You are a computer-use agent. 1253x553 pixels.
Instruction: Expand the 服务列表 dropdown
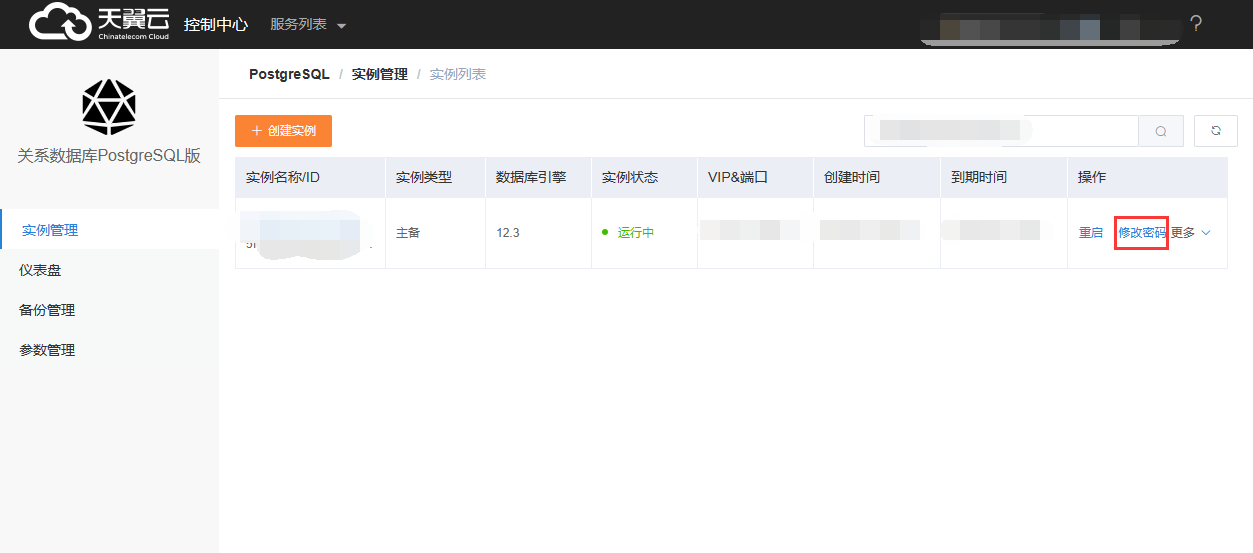[308, 24]
